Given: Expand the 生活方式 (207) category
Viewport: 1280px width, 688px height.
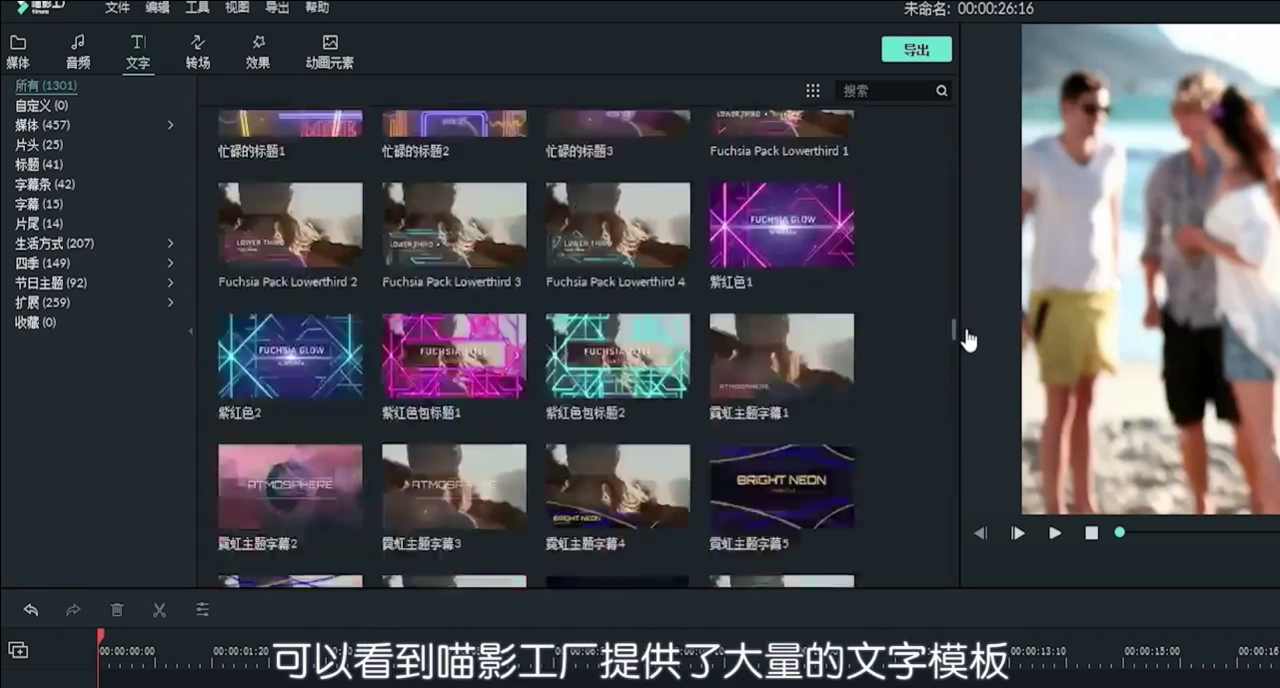Looking at the screenshot, I should 170,243.
